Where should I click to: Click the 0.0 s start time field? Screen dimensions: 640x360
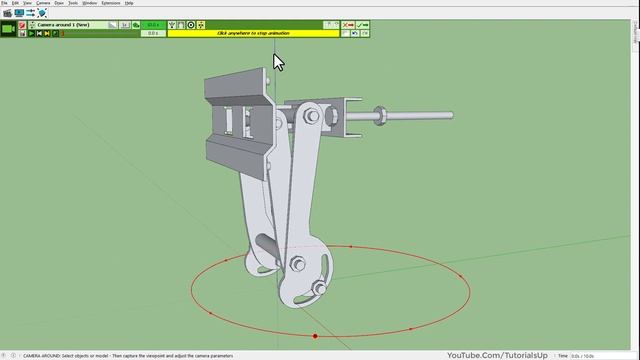(x=153, y=33)
